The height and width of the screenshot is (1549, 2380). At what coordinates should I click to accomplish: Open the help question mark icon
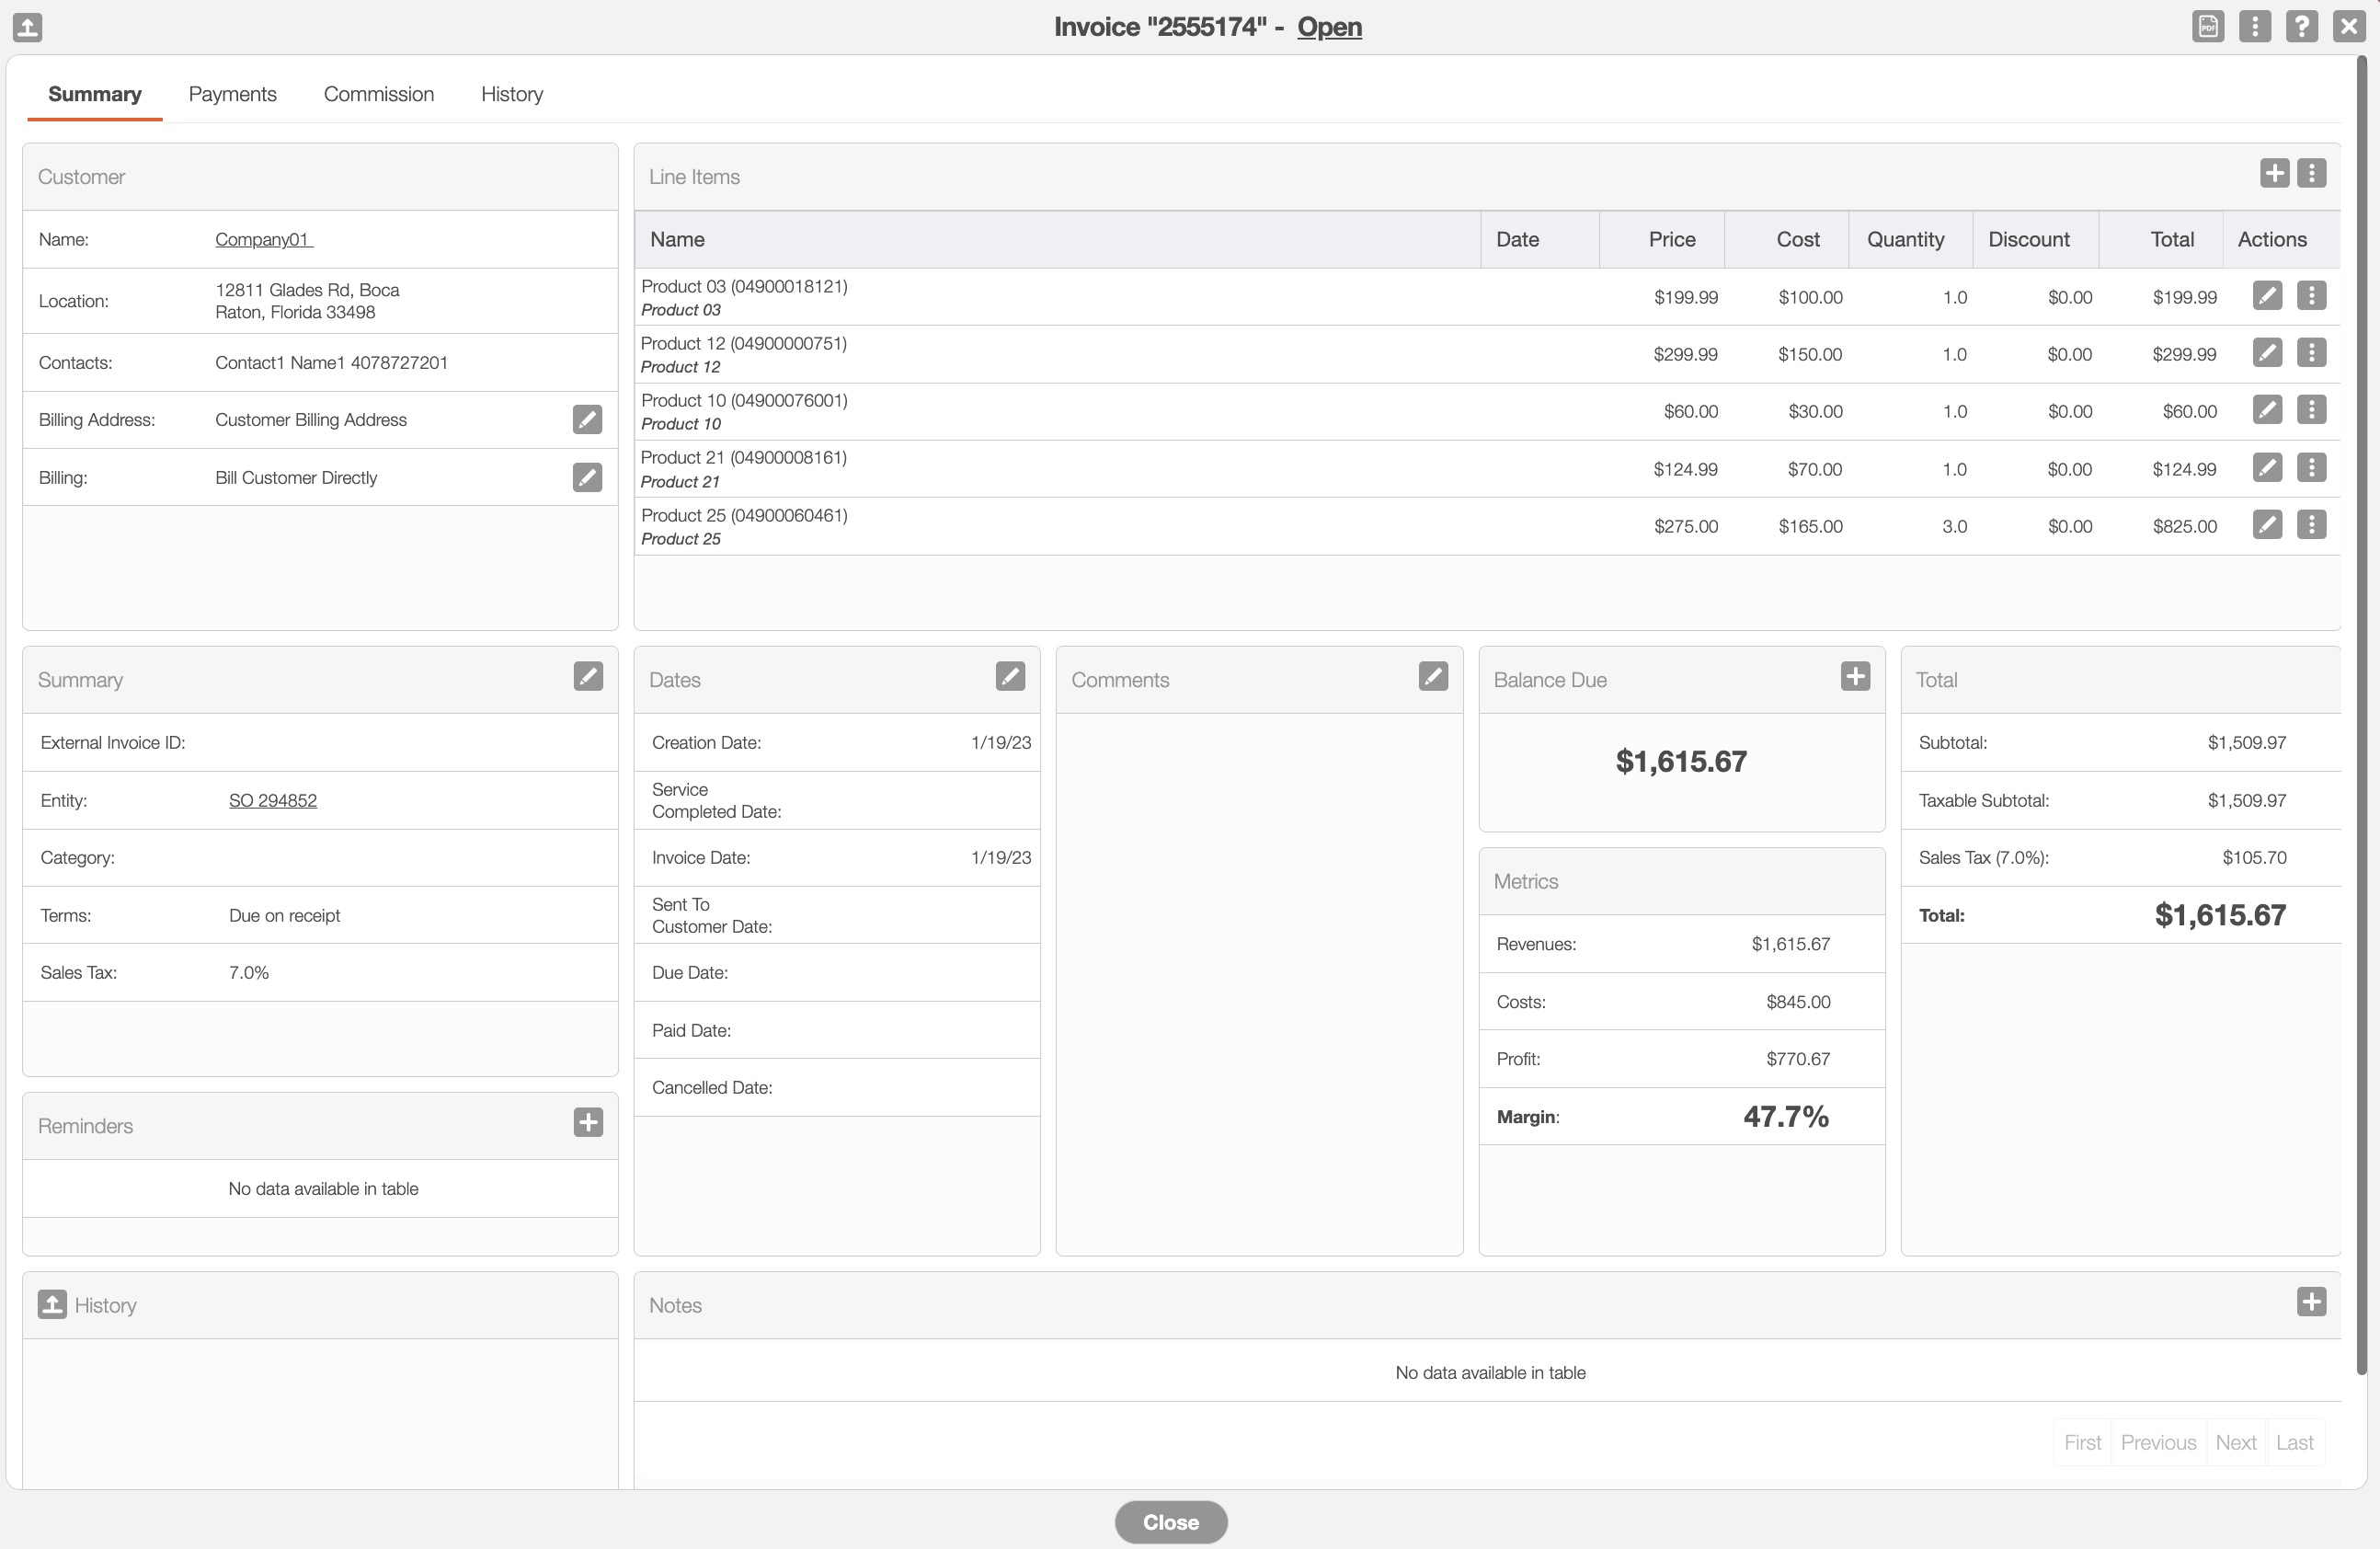[2301, 26]
